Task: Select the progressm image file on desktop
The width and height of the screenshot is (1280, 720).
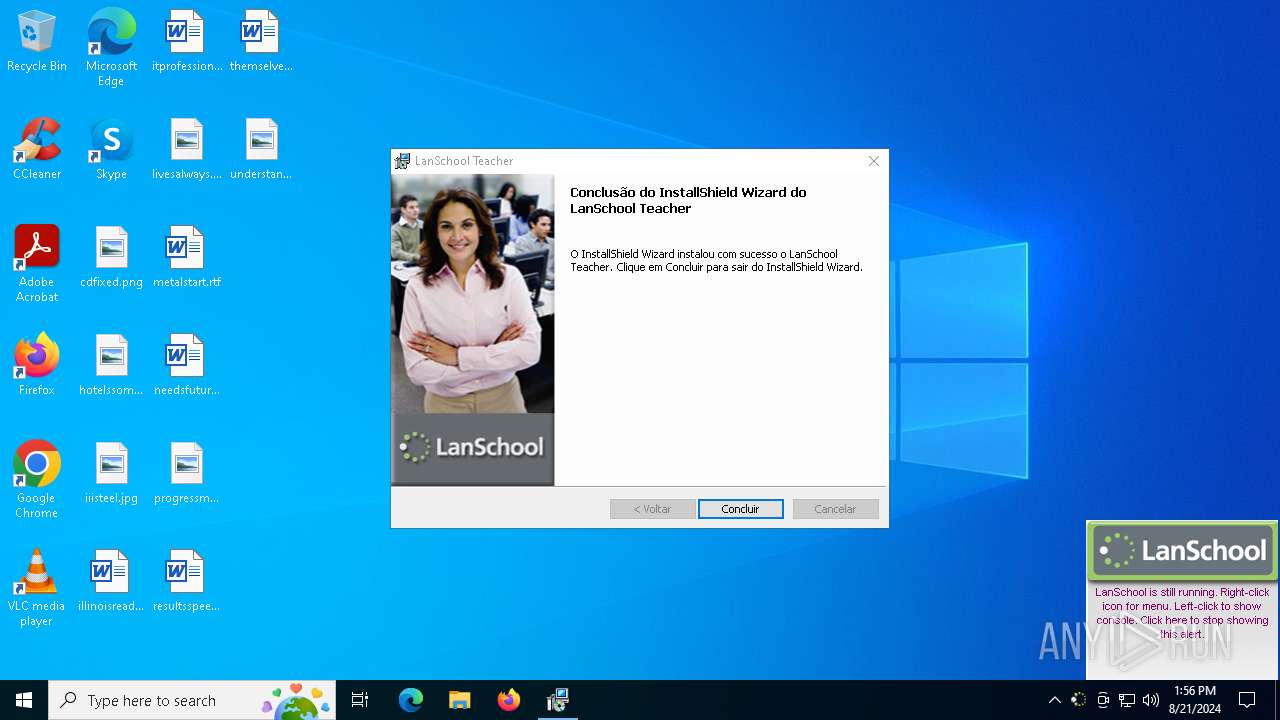Action: [x=186, y=474]
